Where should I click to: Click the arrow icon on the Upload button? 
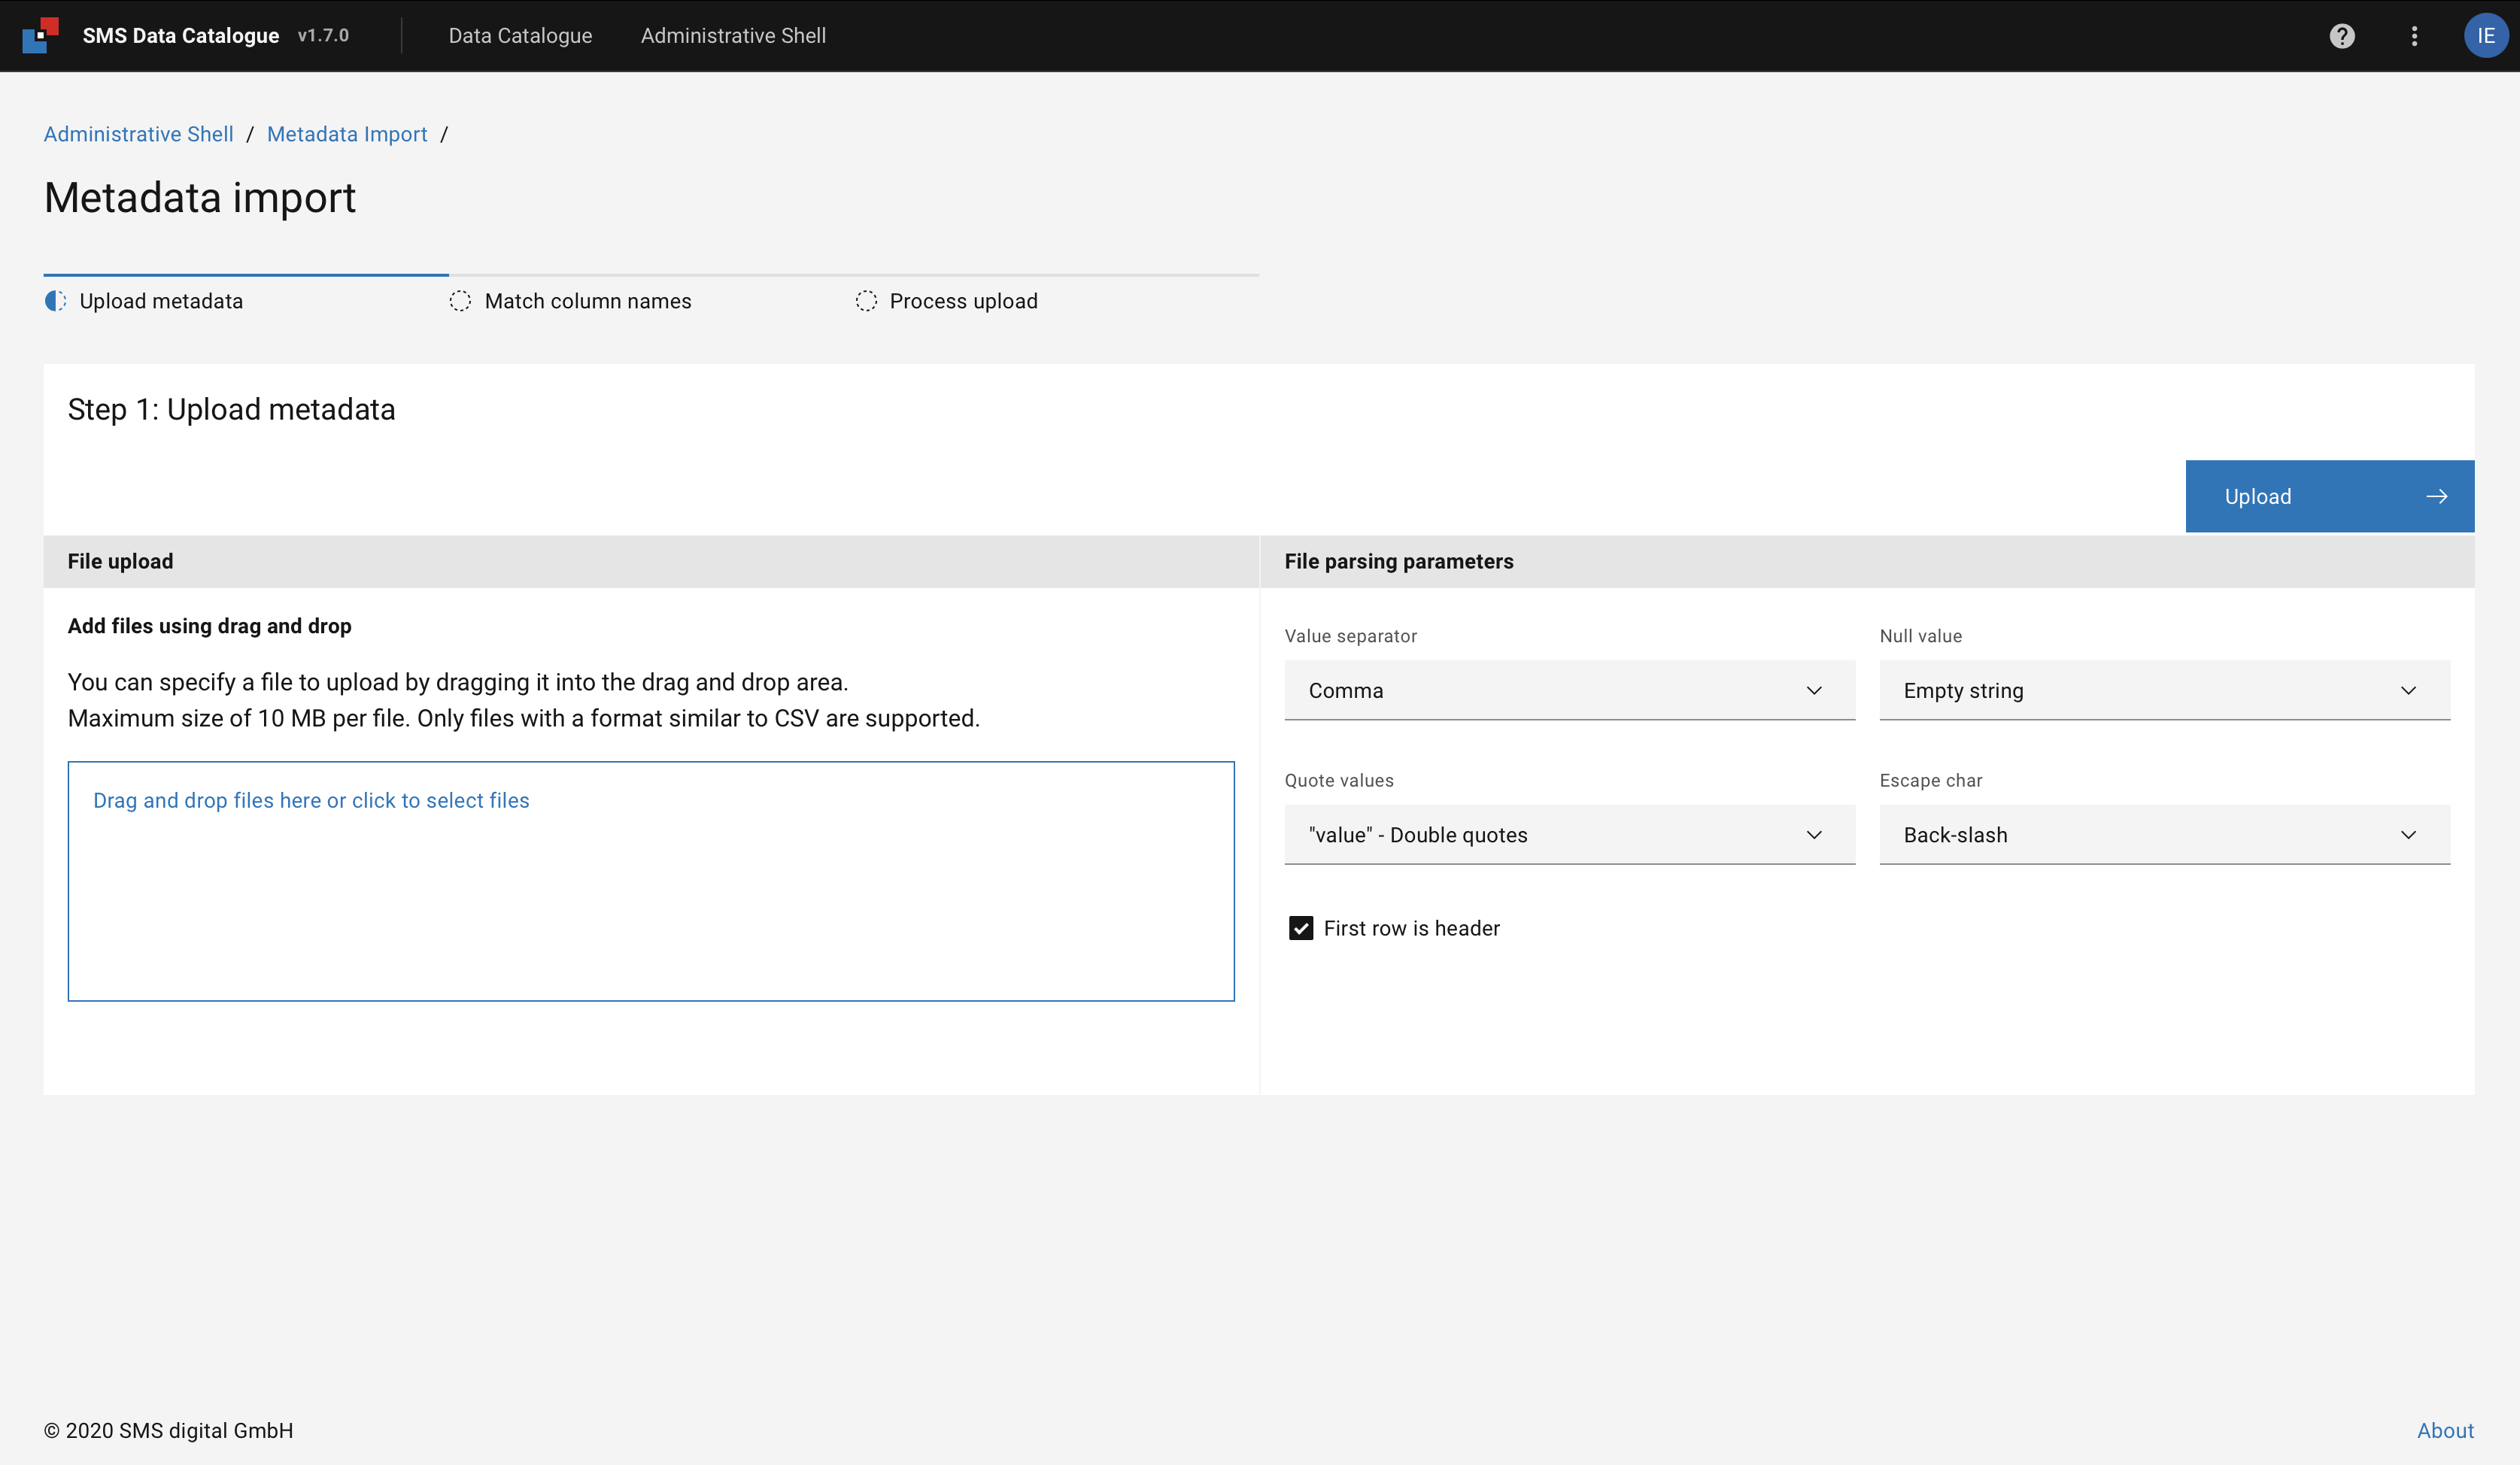pos(2436,496)
